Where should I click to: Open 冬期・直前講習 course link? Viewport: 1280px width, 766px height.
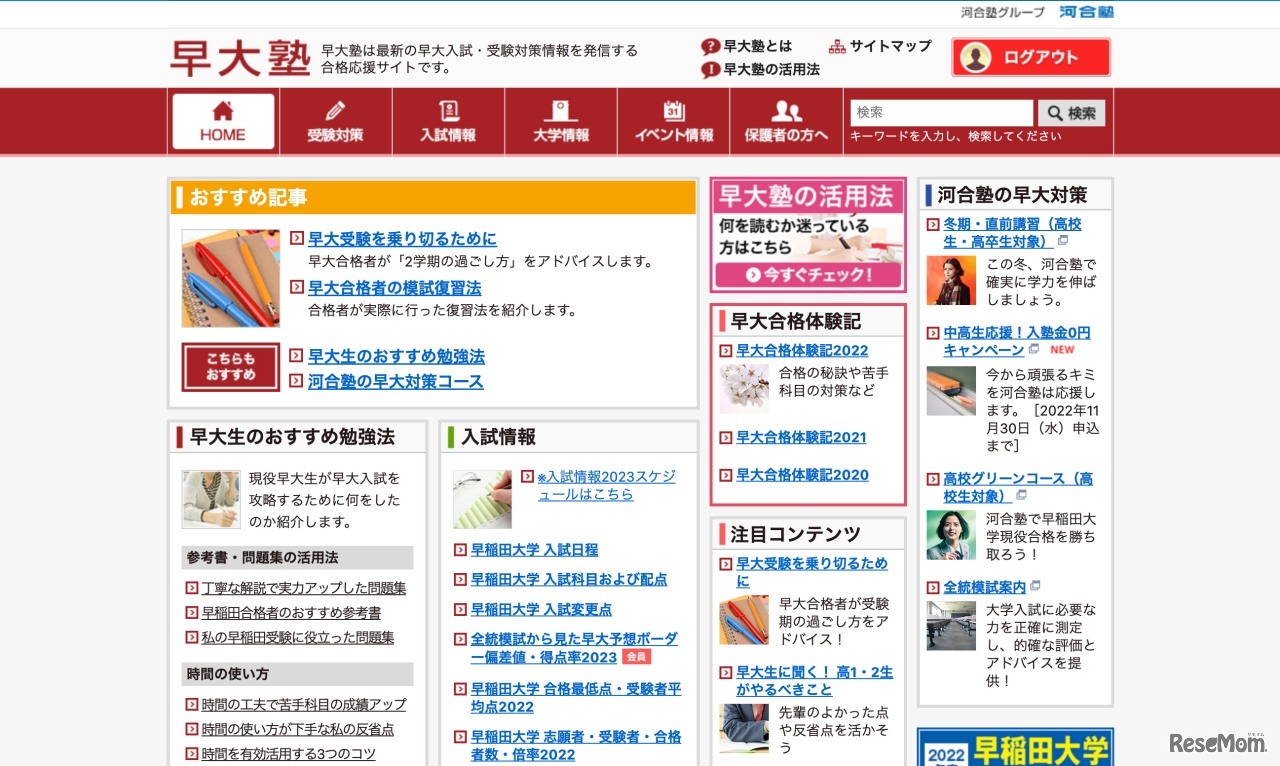coord(1012,233)
